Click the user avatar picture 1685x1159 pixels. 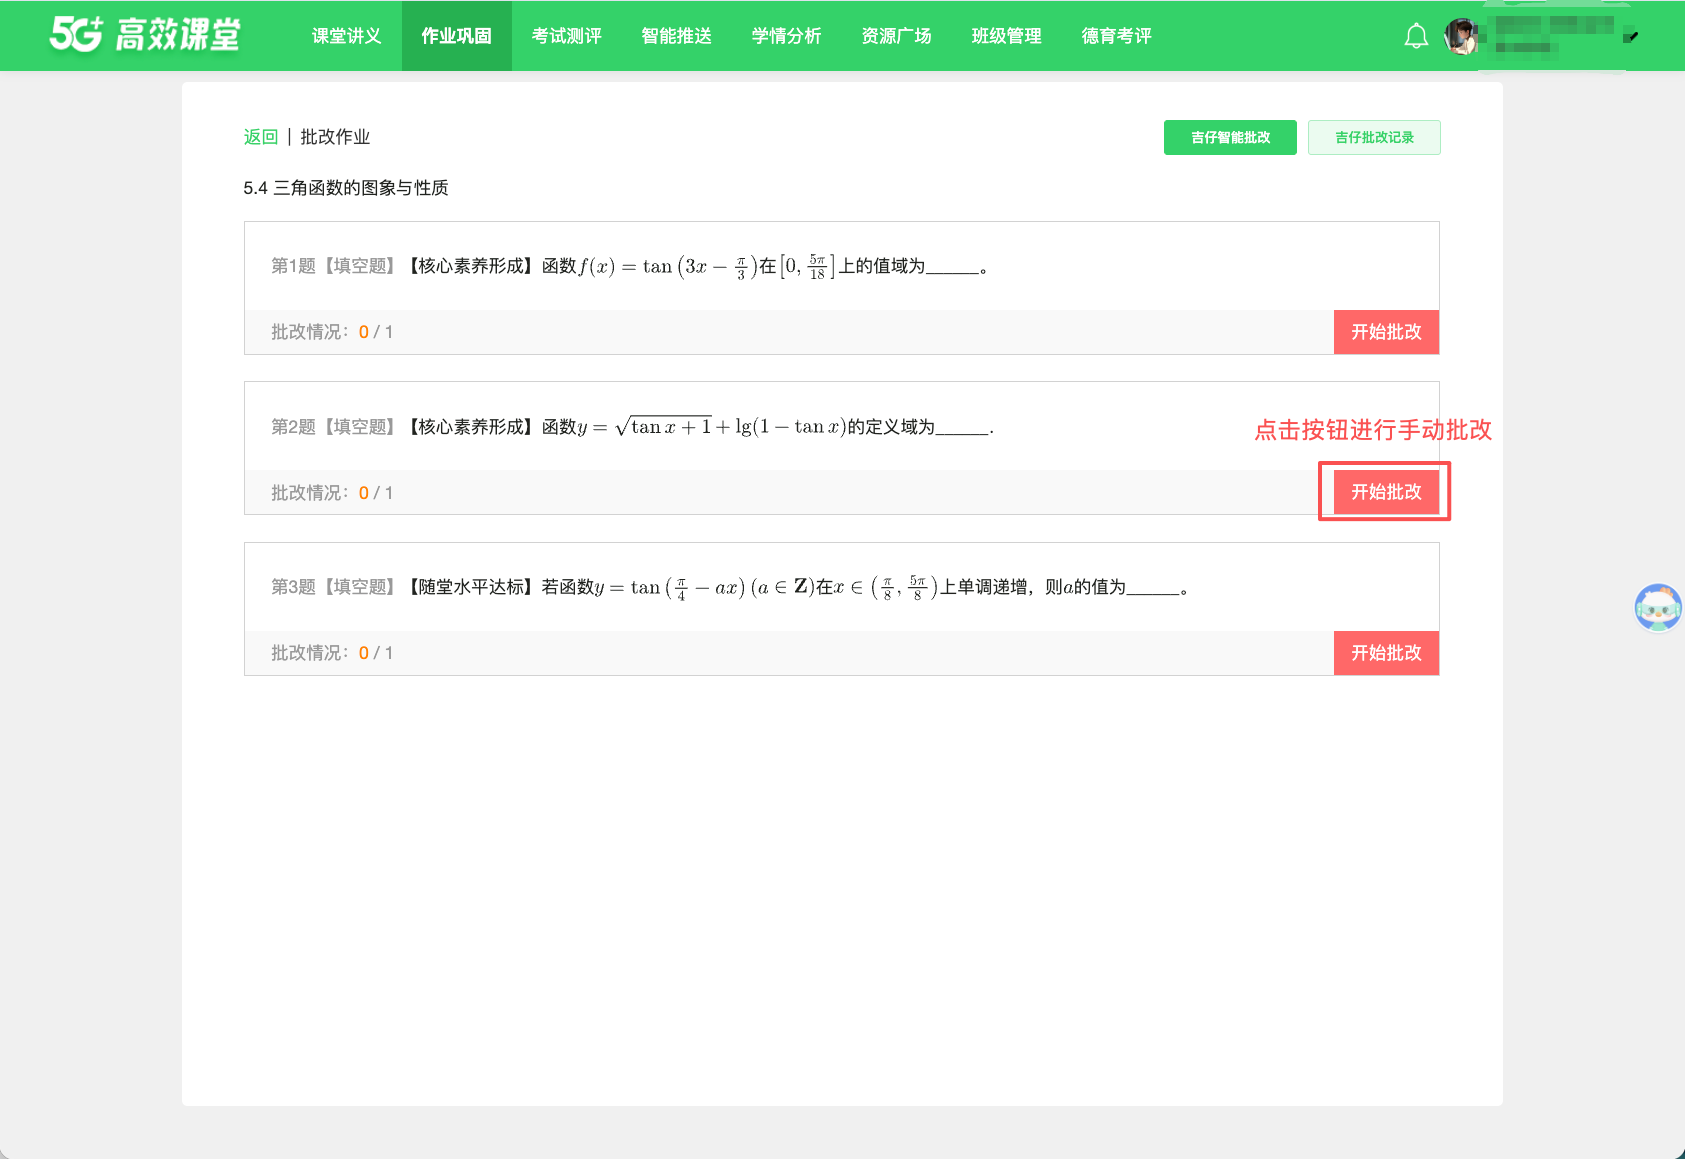coord(1461,37)
